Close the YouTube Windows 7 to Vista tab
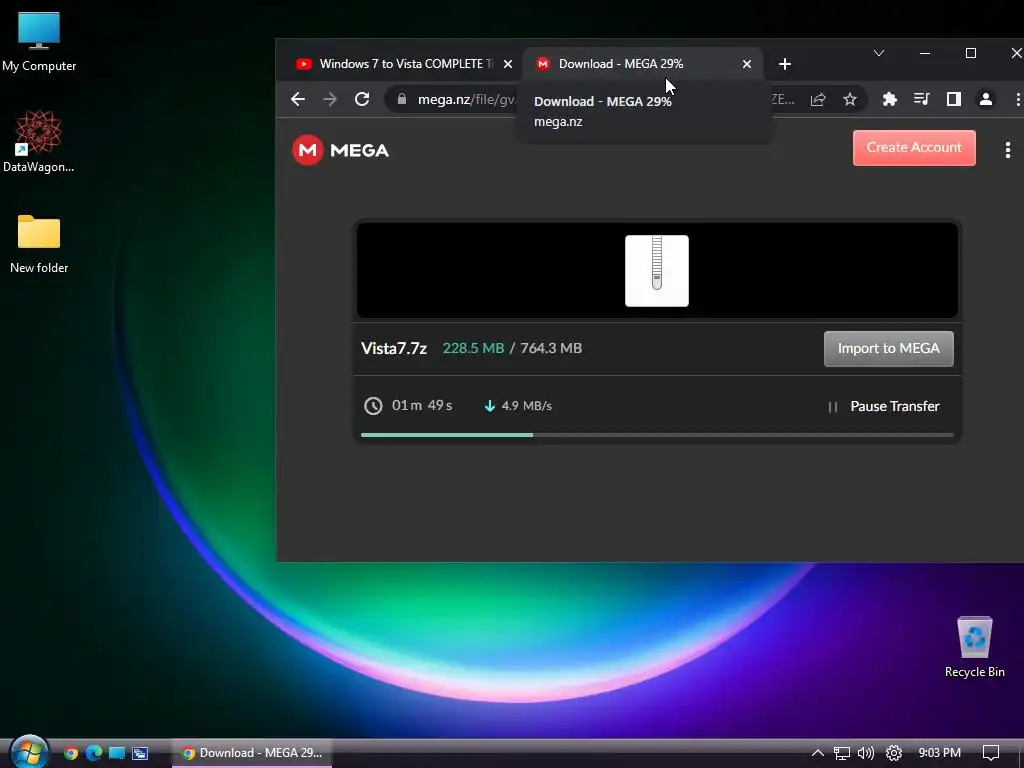 point(507,64)
